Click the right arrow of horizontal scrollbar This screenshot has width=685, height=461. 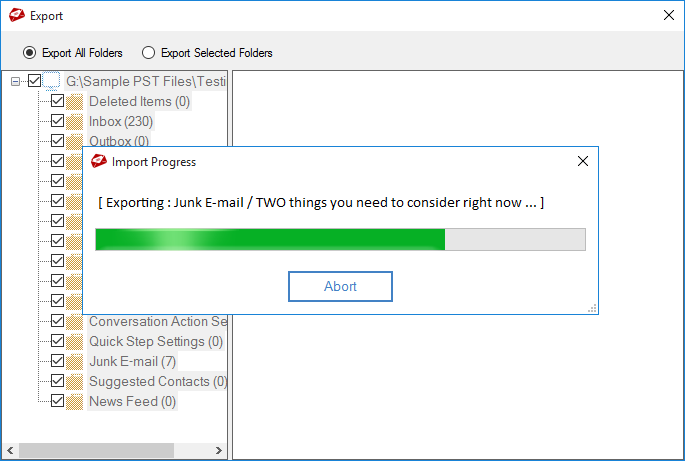(x=219, y=450)
